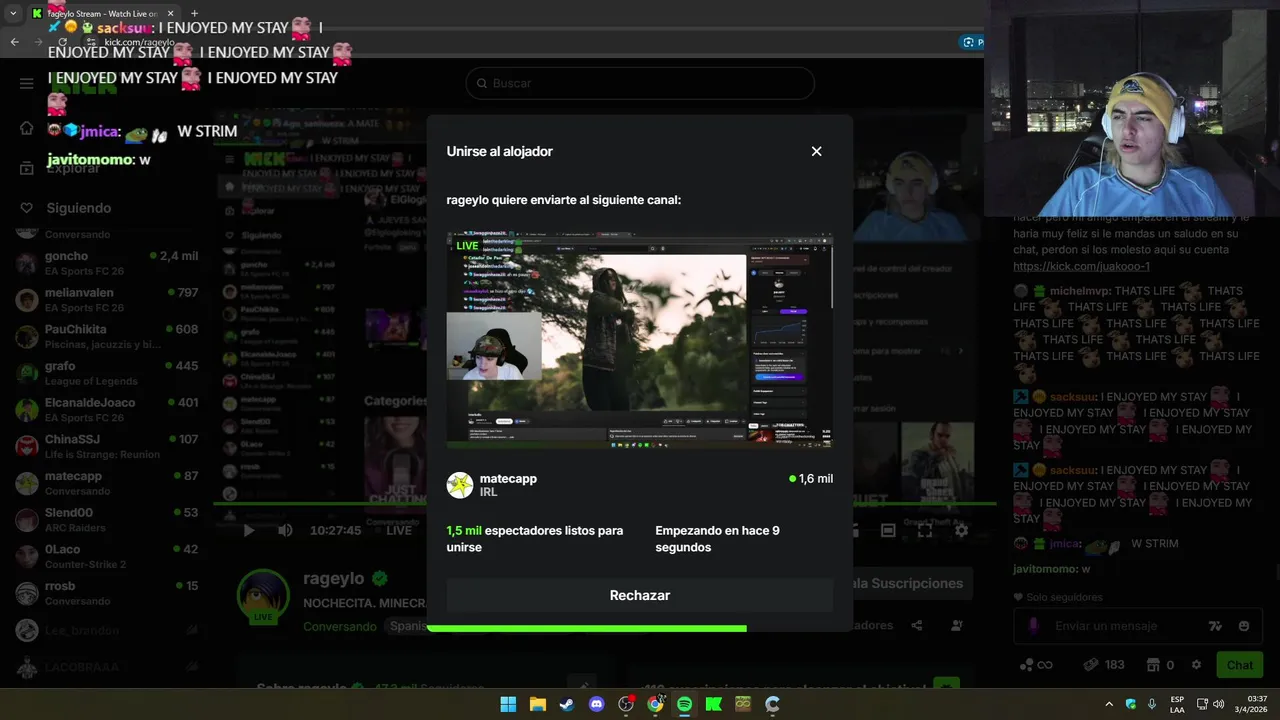This screenshot has height=720, width=1280.
Task: Open Spotify from the taskbar
Action: point(684,704)
